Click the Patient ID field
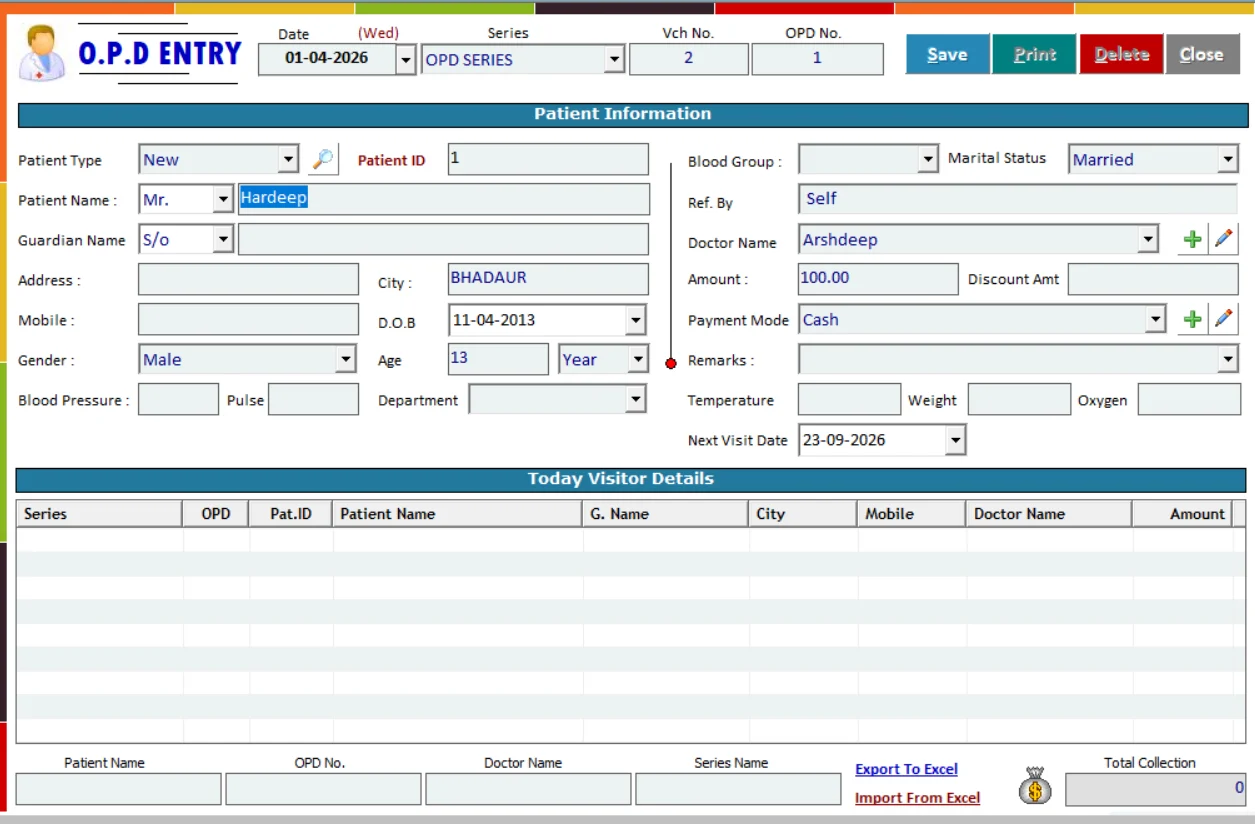Screen dimensions: 1255x824 (x=548, y=159)
